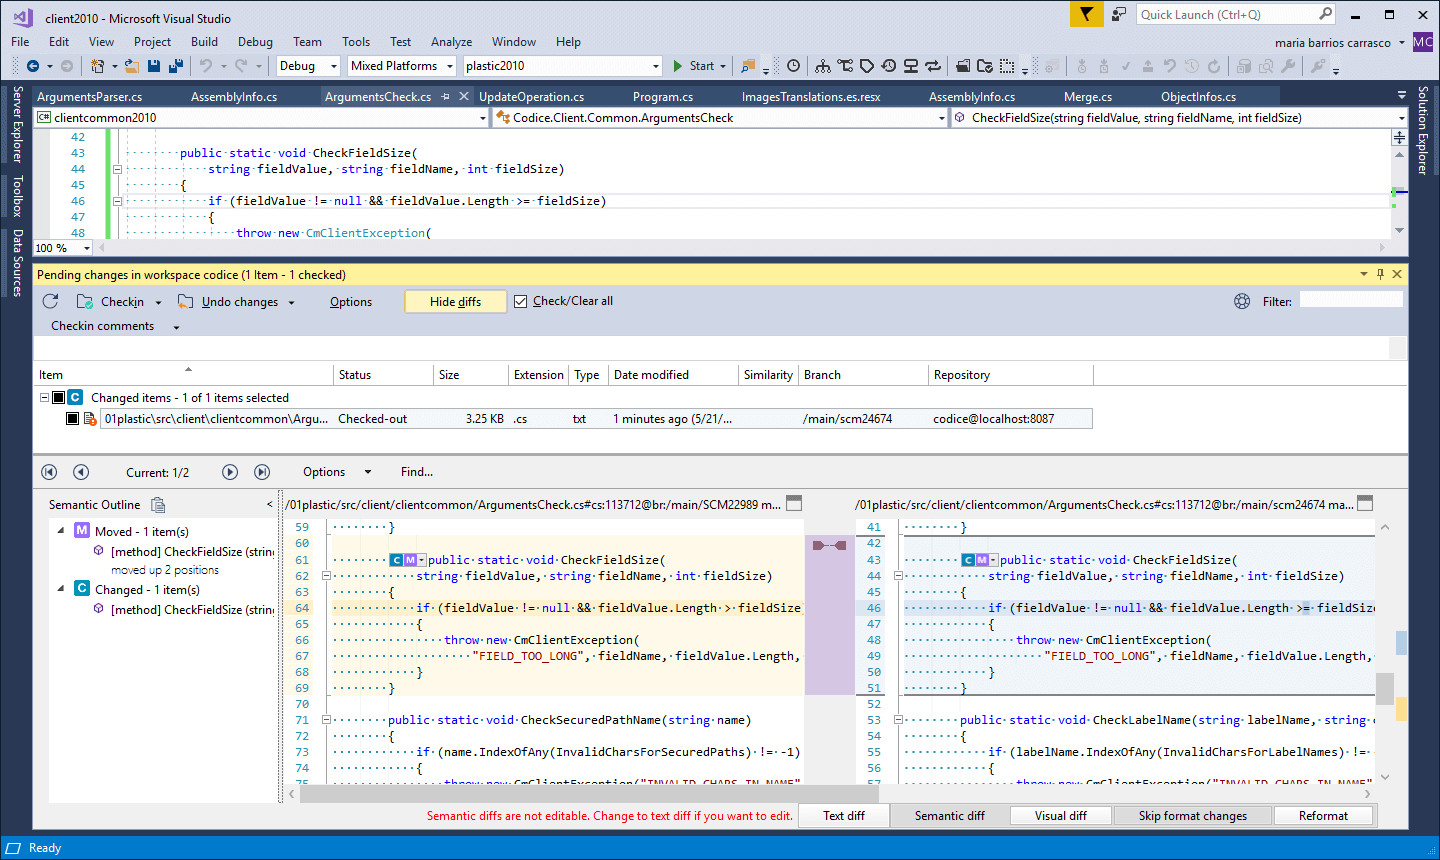Open the Debug menu

(x=255, y=42)
